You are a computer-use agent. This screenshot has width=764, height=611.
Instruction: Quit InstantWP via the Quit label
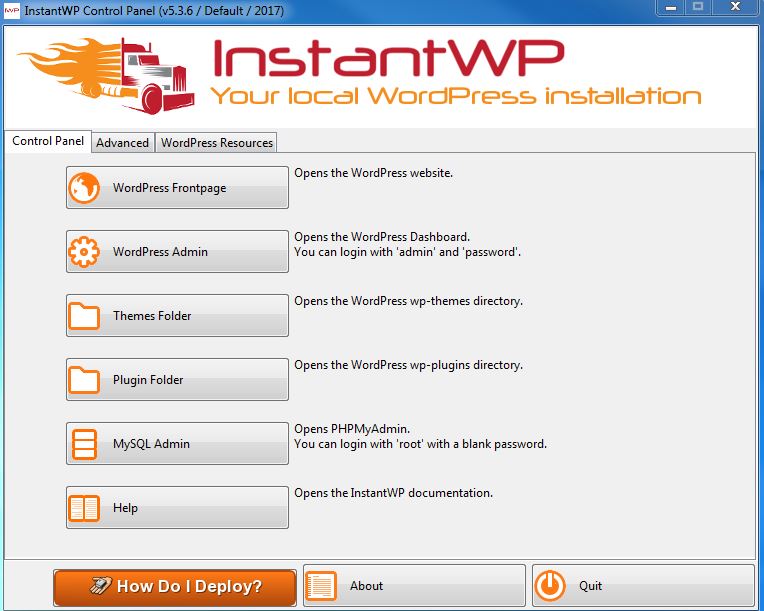pos(591,586)
